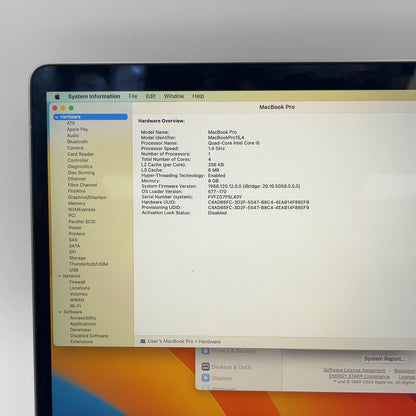Select Controller in the sidebar
The image size is (416, 416).
pyautogui.click(x=78, y=160)
